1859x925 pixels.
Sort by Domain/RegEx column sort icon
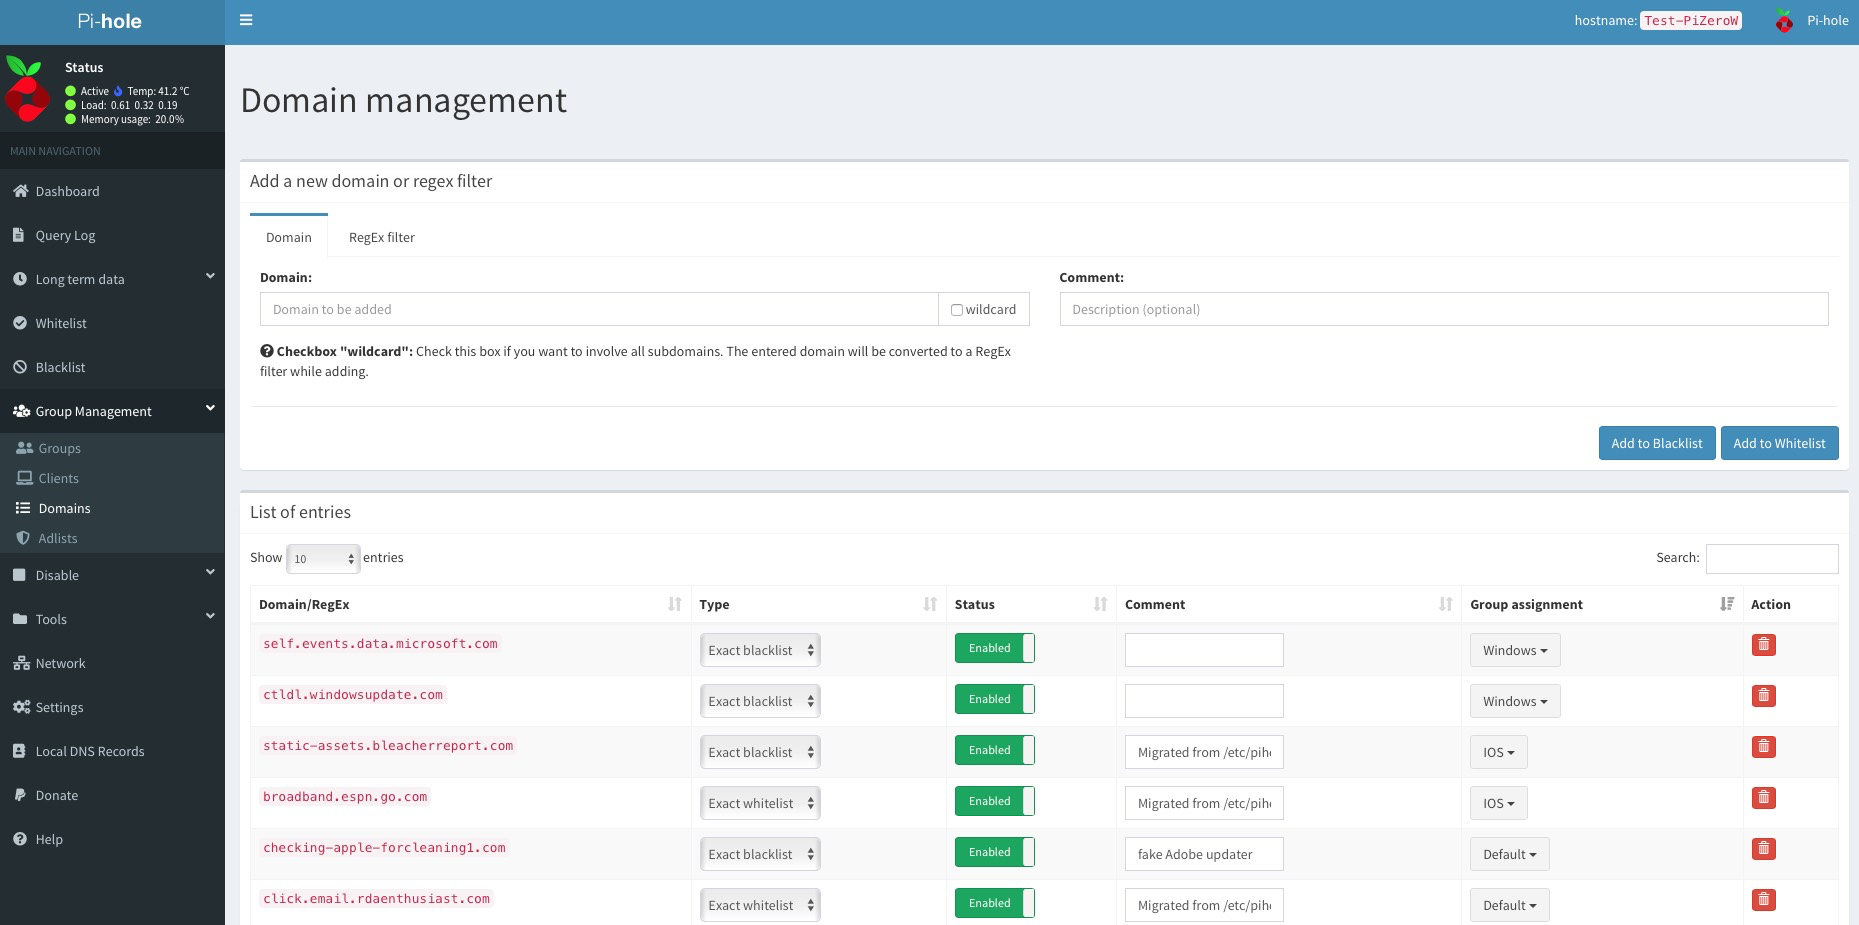pos(675,604)
